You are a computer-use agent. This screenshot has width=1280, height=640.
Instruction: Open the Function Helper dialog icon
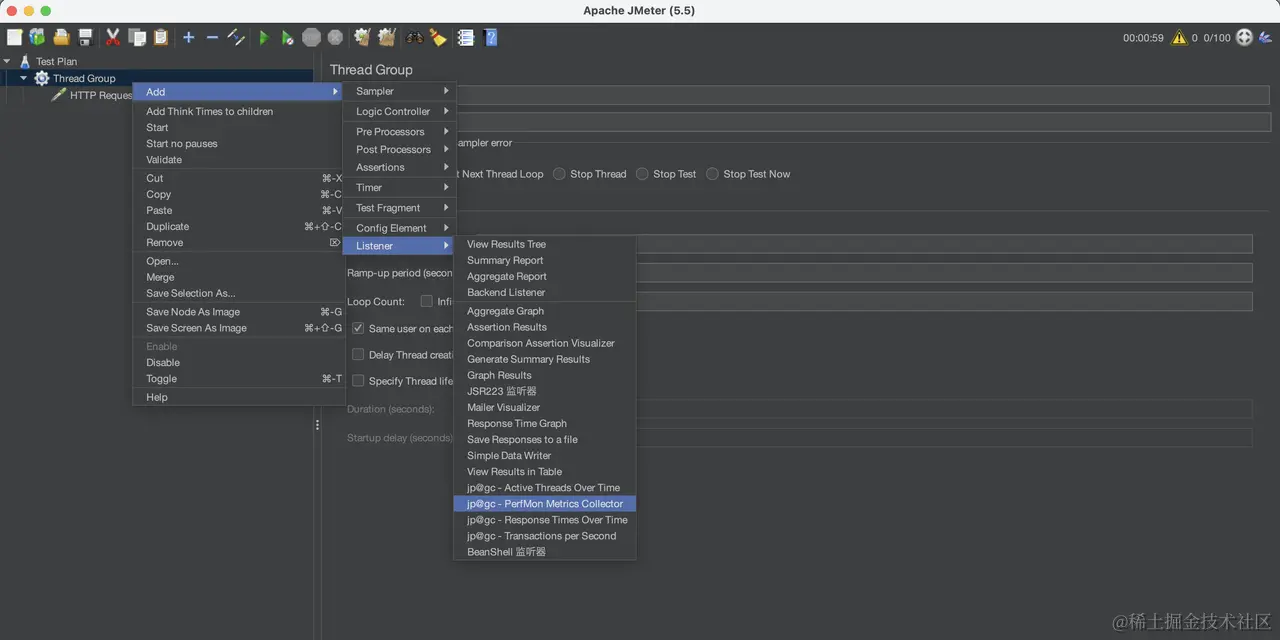465,37
